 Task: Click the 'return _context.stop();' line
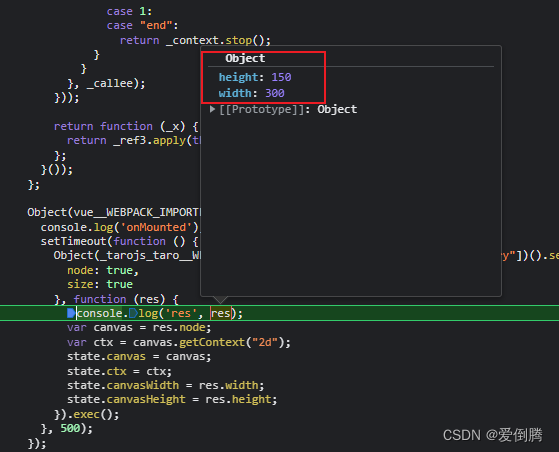tap(195, 40)
